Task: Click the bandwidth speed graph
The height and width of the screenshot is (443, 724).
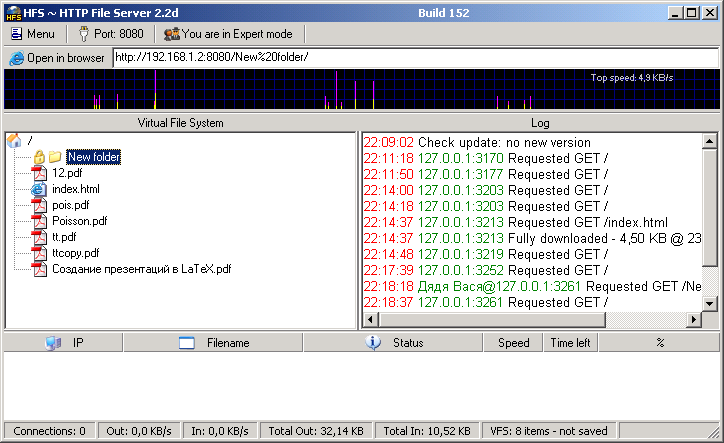Action: pyautogui.click(x=362, y=90)
